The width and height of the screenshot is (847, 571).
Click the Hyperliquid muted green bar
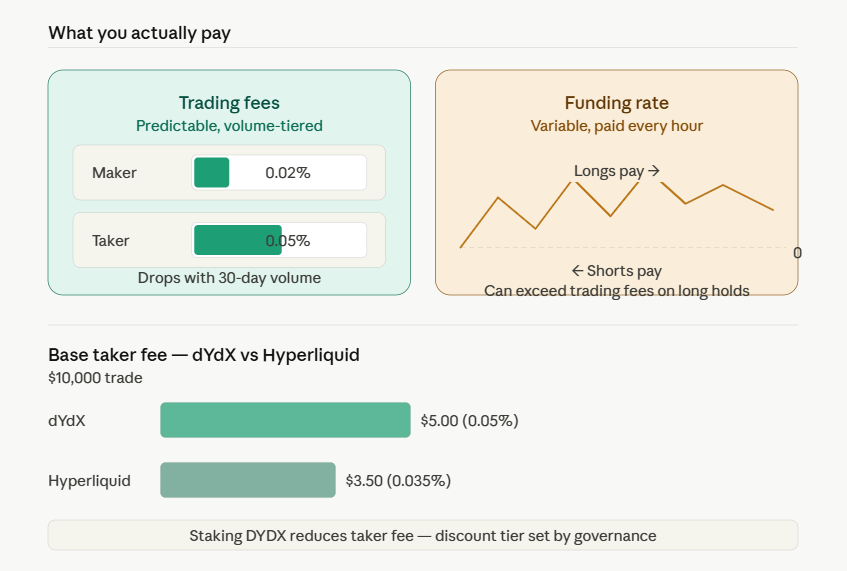(x=248, y=480)
